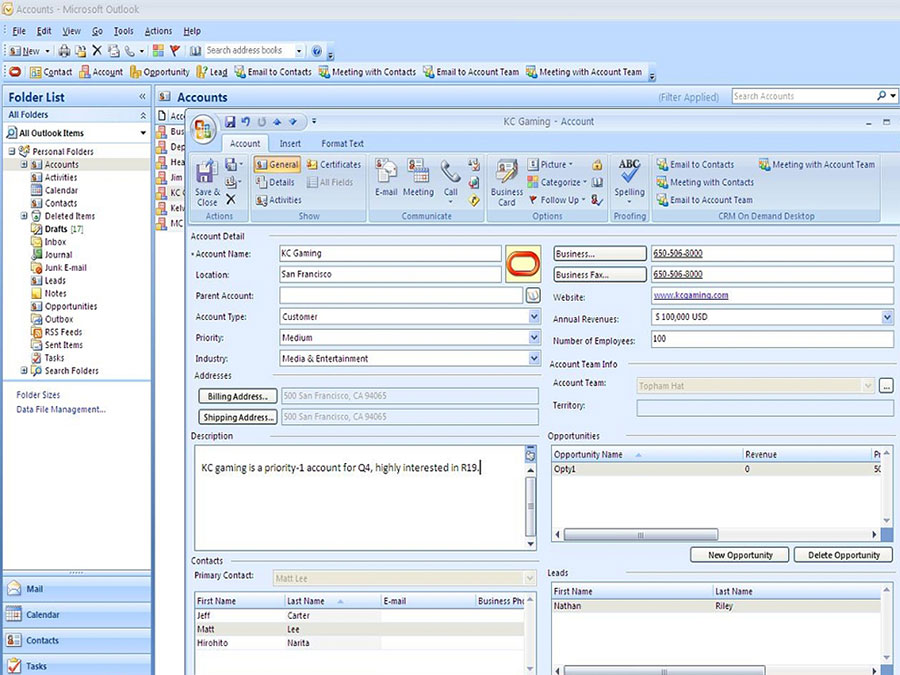Screen dimensions: 900x675
Task: Click the E-mail icon in Communicate group
Action: (386, 179)
